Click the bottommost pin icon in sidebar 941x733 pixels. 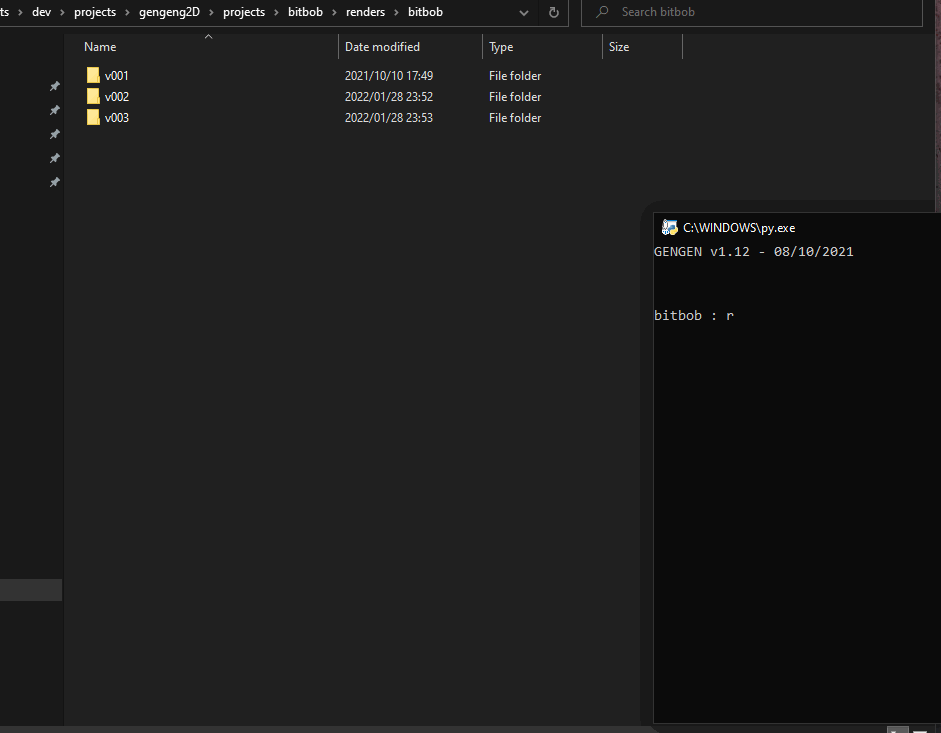click(x=55, y=182)
